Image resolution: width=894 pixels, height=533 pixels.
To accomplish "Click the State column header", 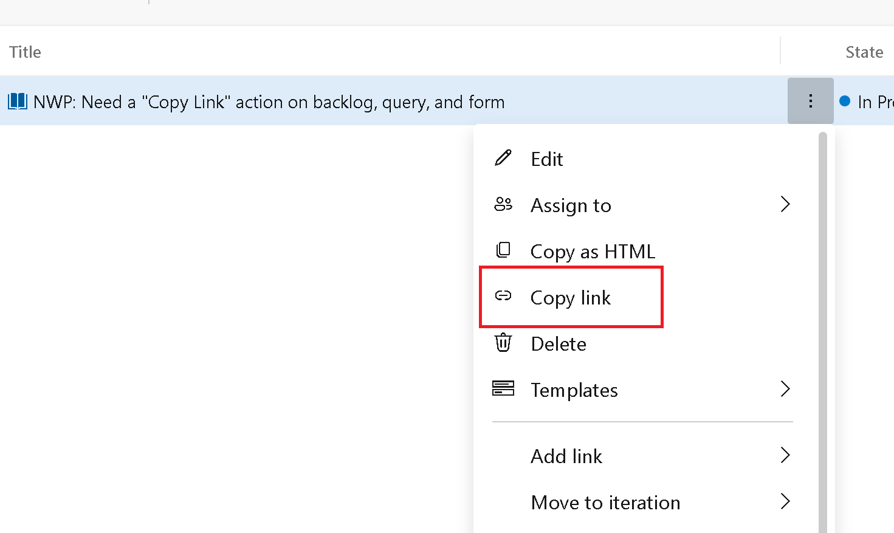I will coord(864,52).
